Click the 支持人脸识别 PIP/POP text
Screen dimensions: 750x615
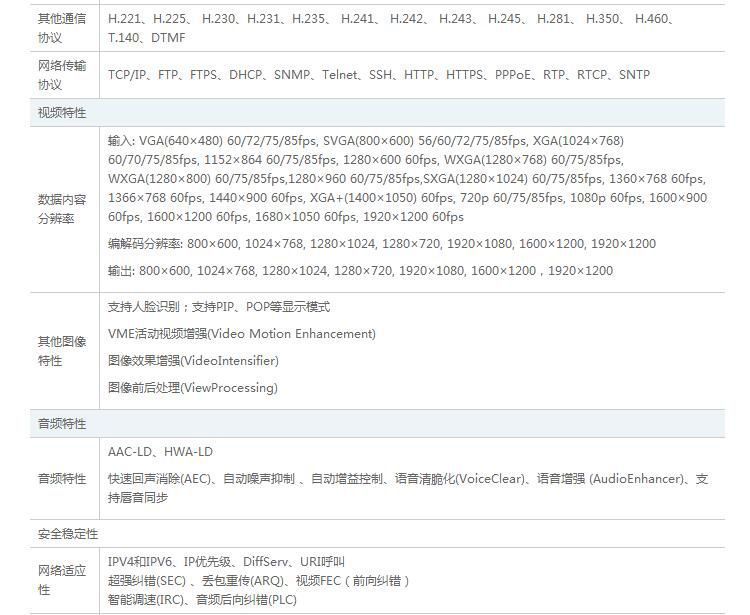218,307
